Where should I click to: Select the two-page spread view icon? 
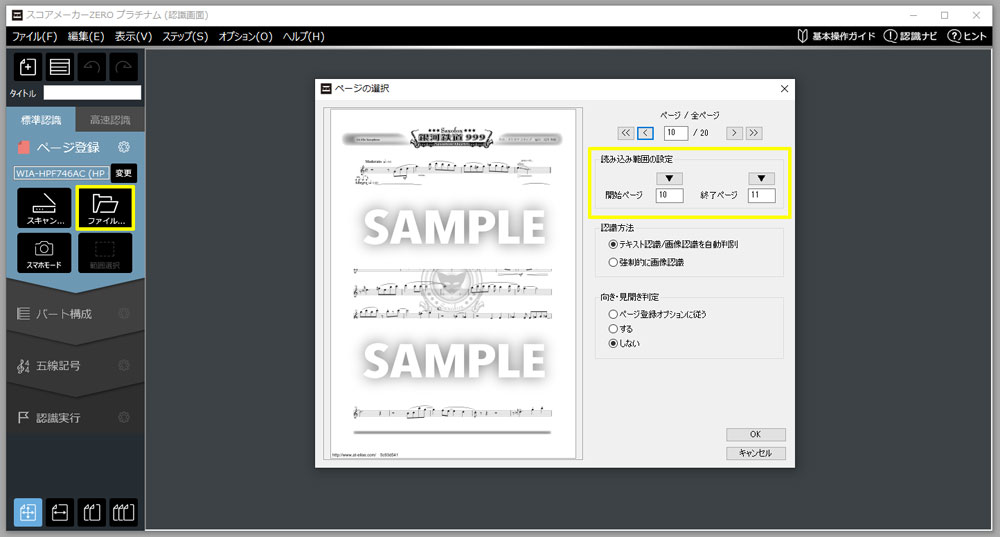point(92,512)
